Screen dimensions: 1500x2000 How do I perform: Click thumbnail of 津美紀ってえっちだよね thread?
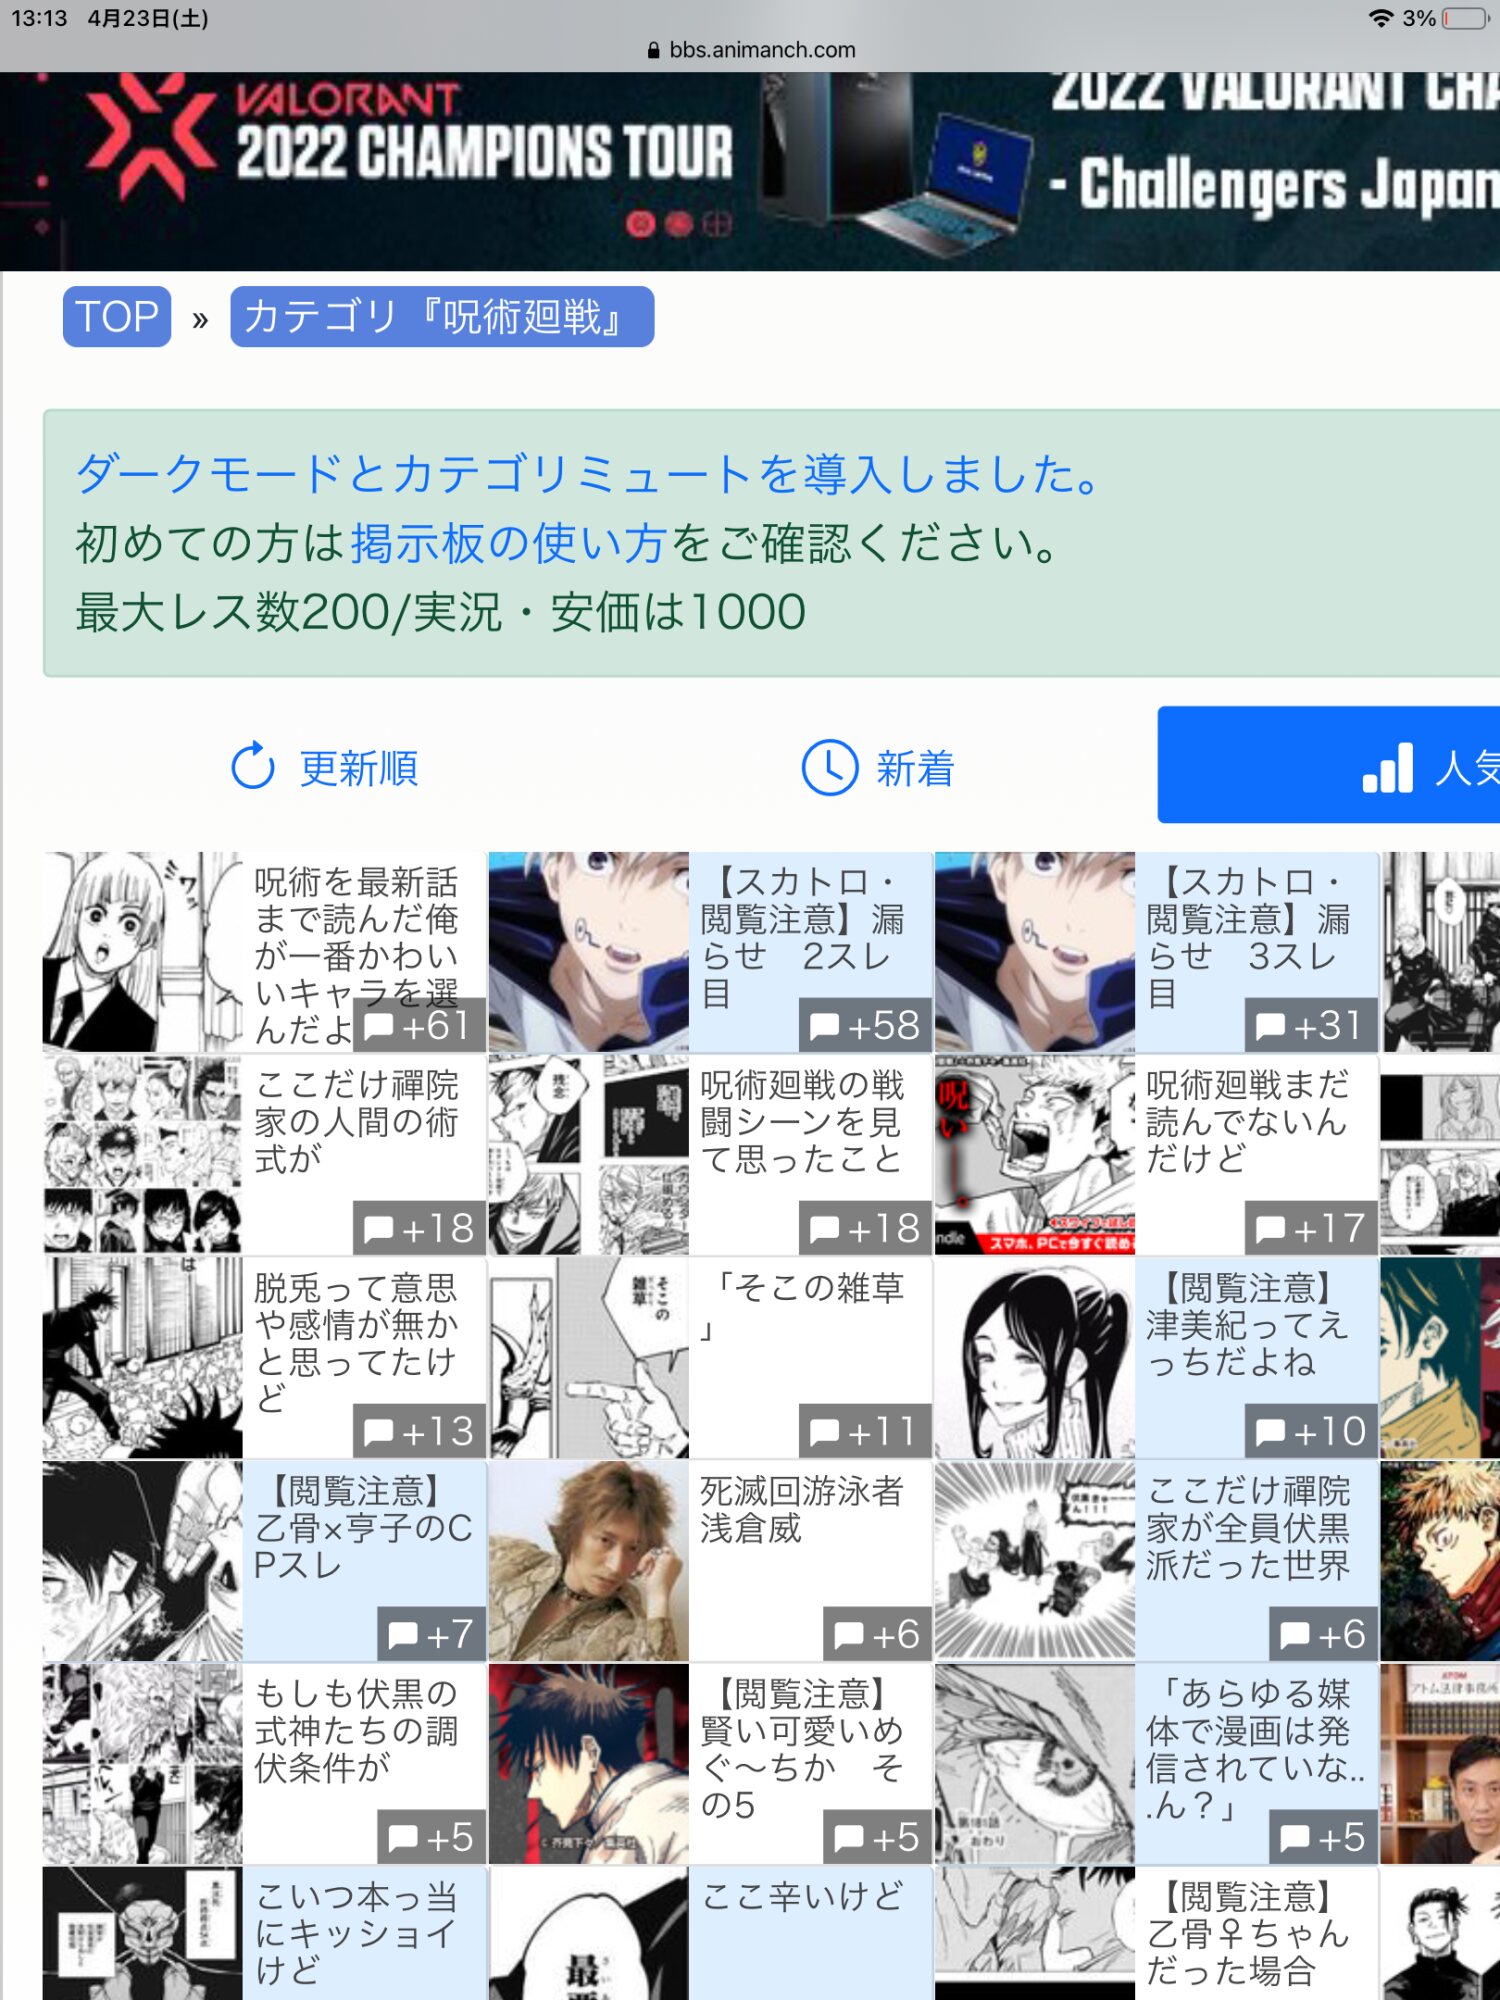[1034, 1358]
